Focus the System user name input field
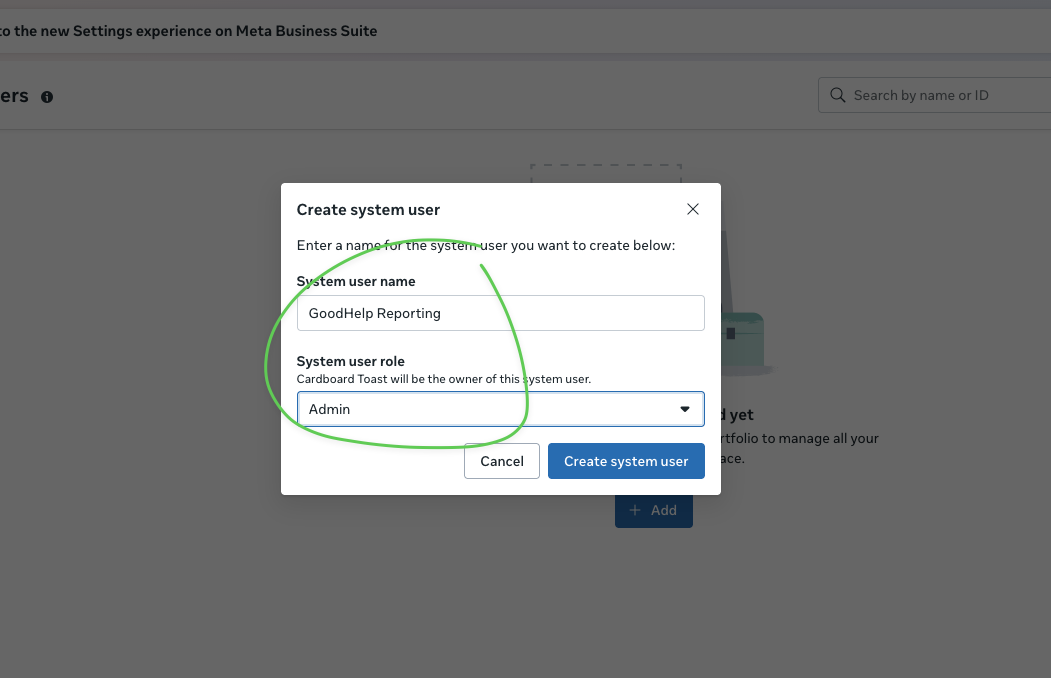 coord(500,313)
